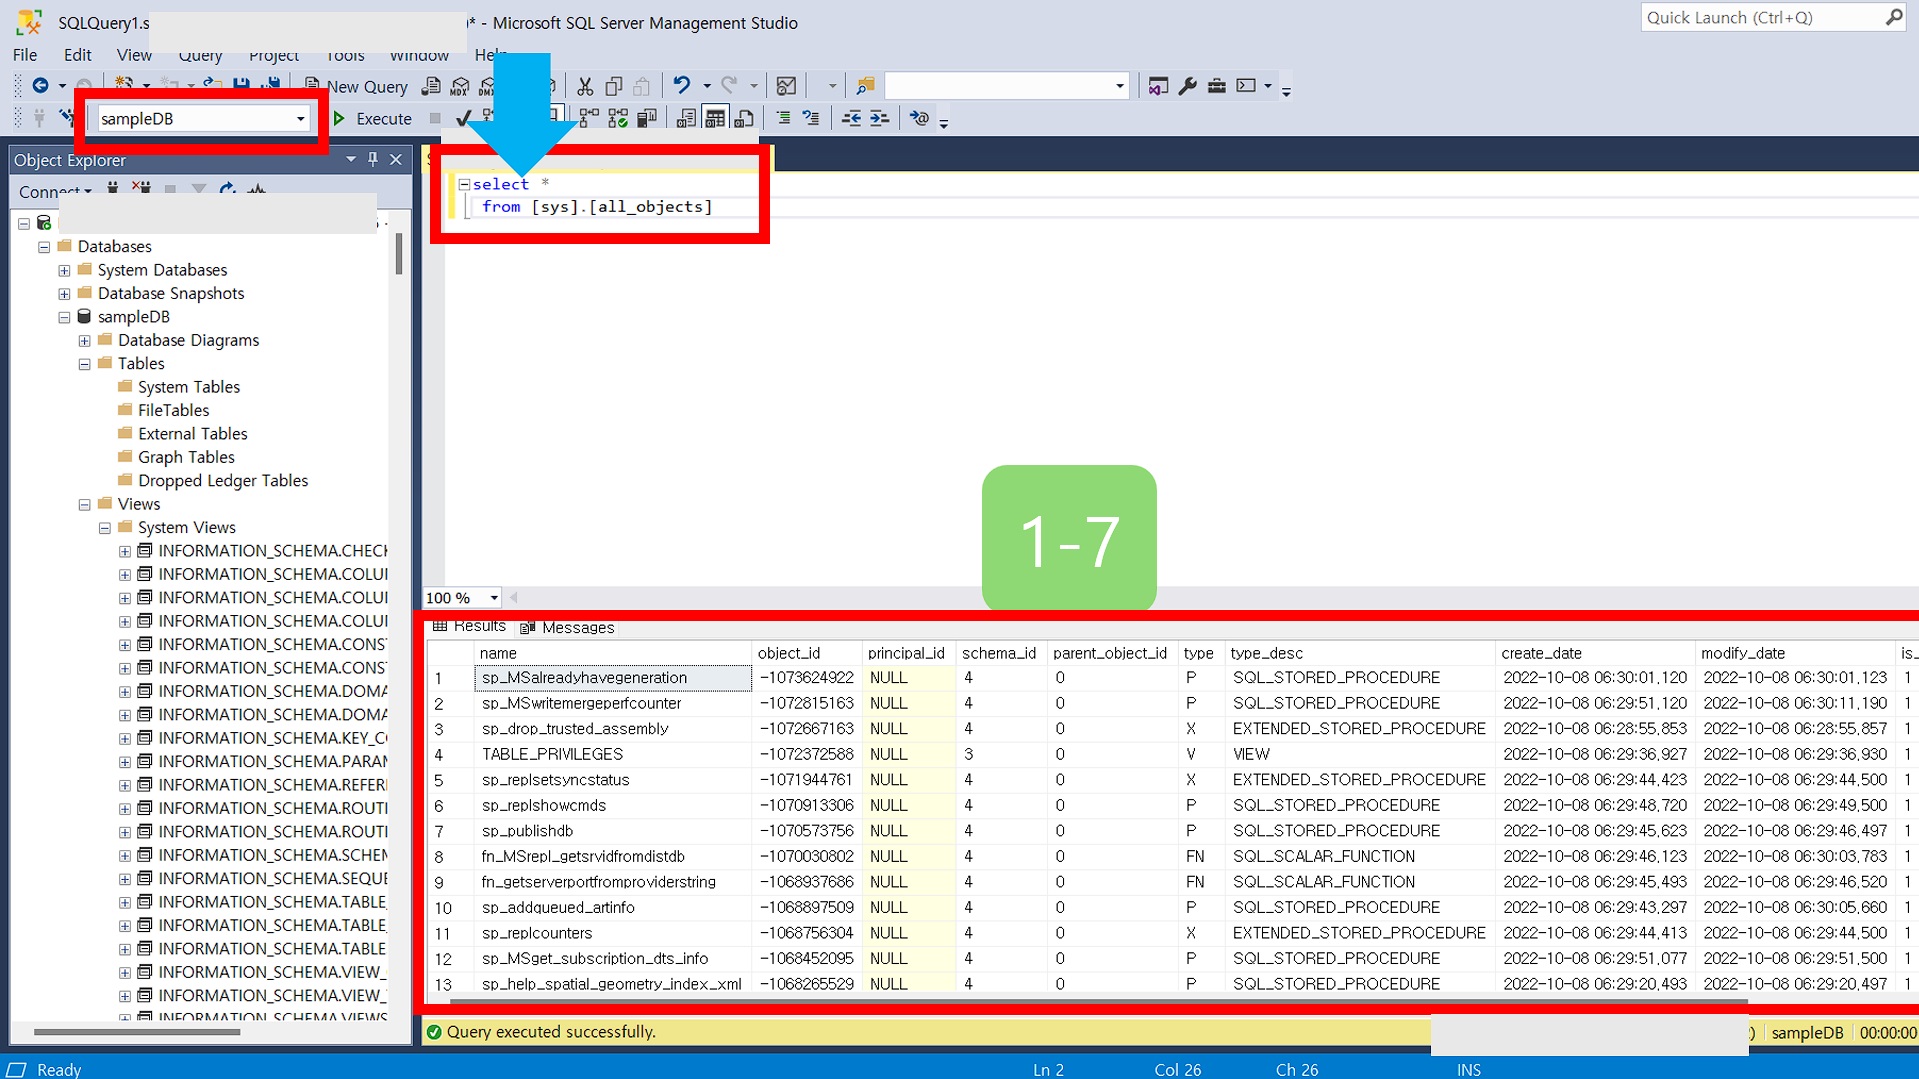Click the Decrease Indent icon
This screenshot has height=1079, width=1919.
851,118
